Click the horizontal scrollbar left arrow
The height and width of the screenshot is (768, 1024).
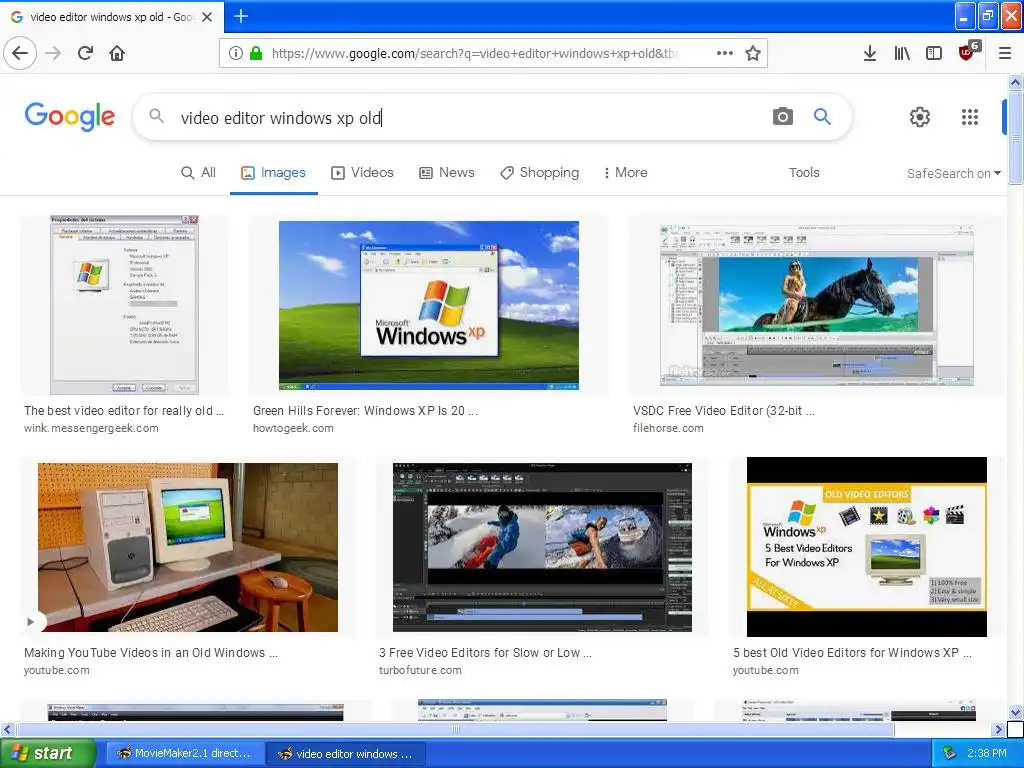pyautogui.click(x=7, y=729)
